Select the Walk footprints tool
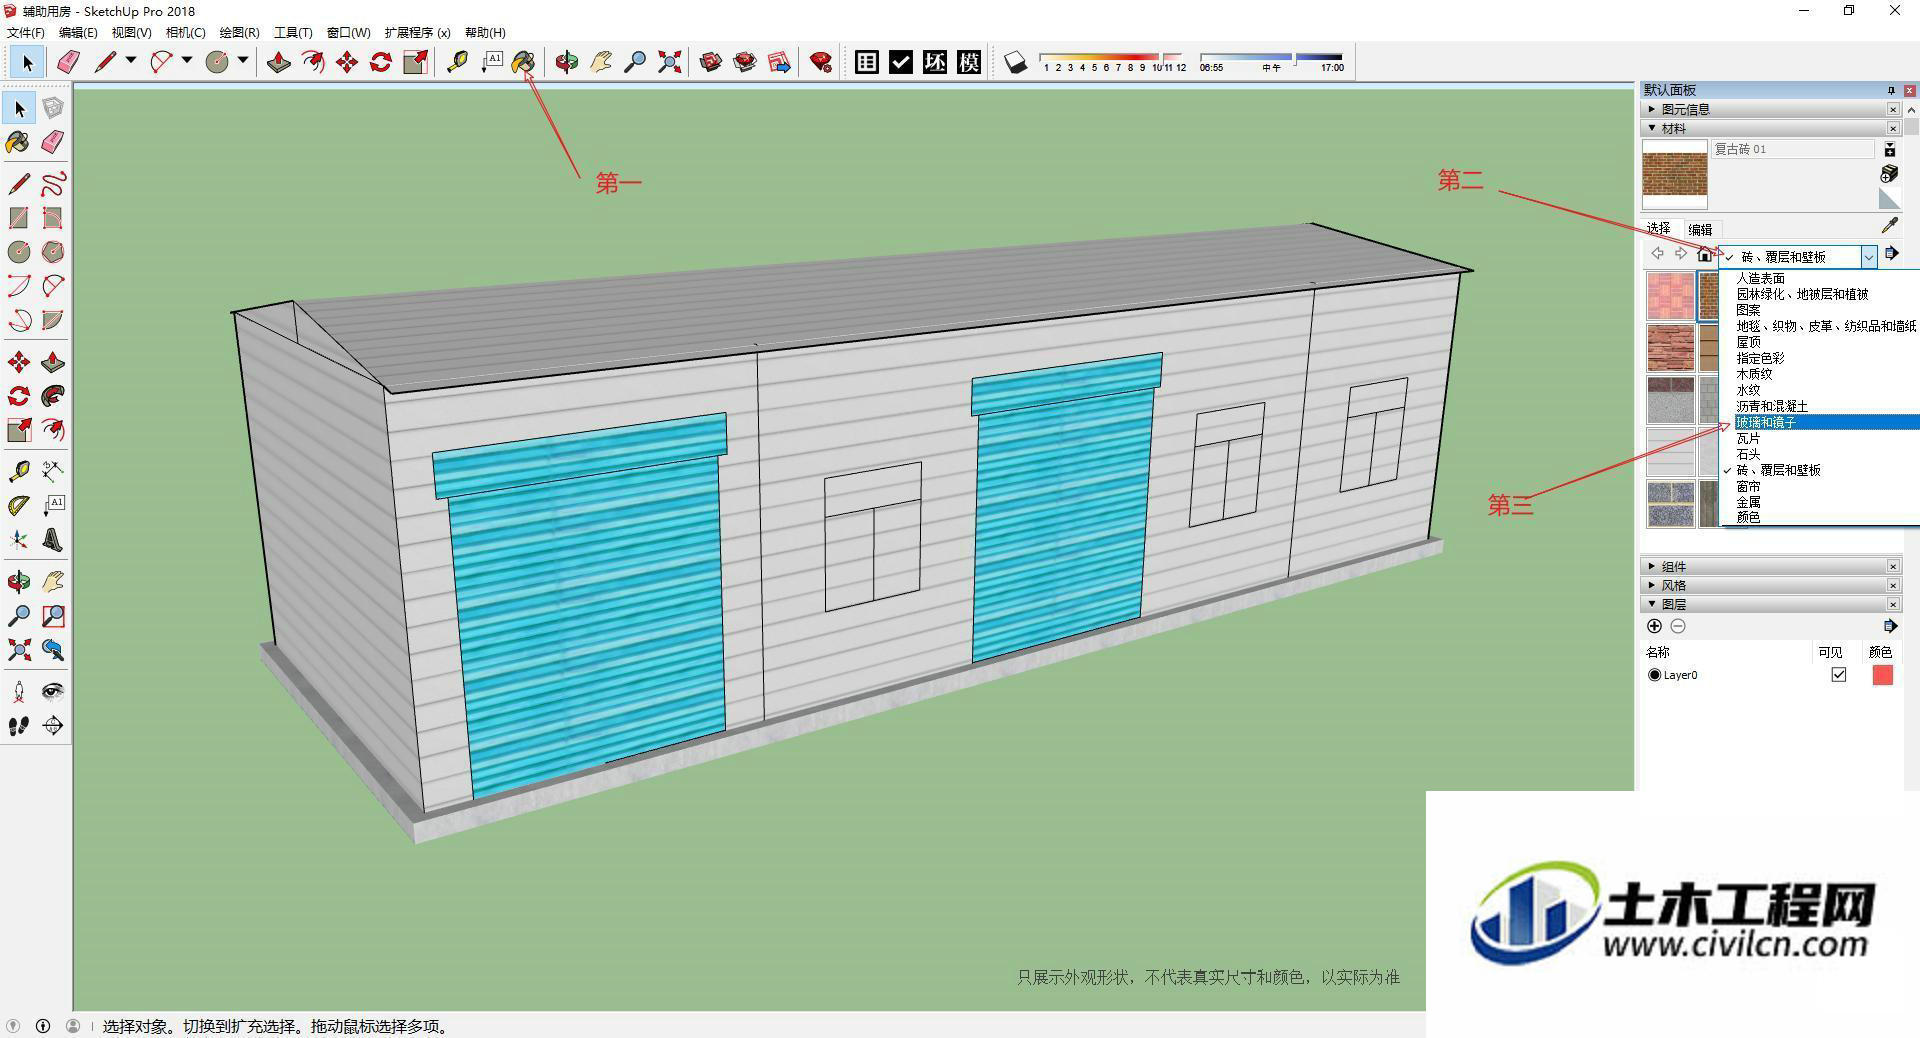 (18, 726)
